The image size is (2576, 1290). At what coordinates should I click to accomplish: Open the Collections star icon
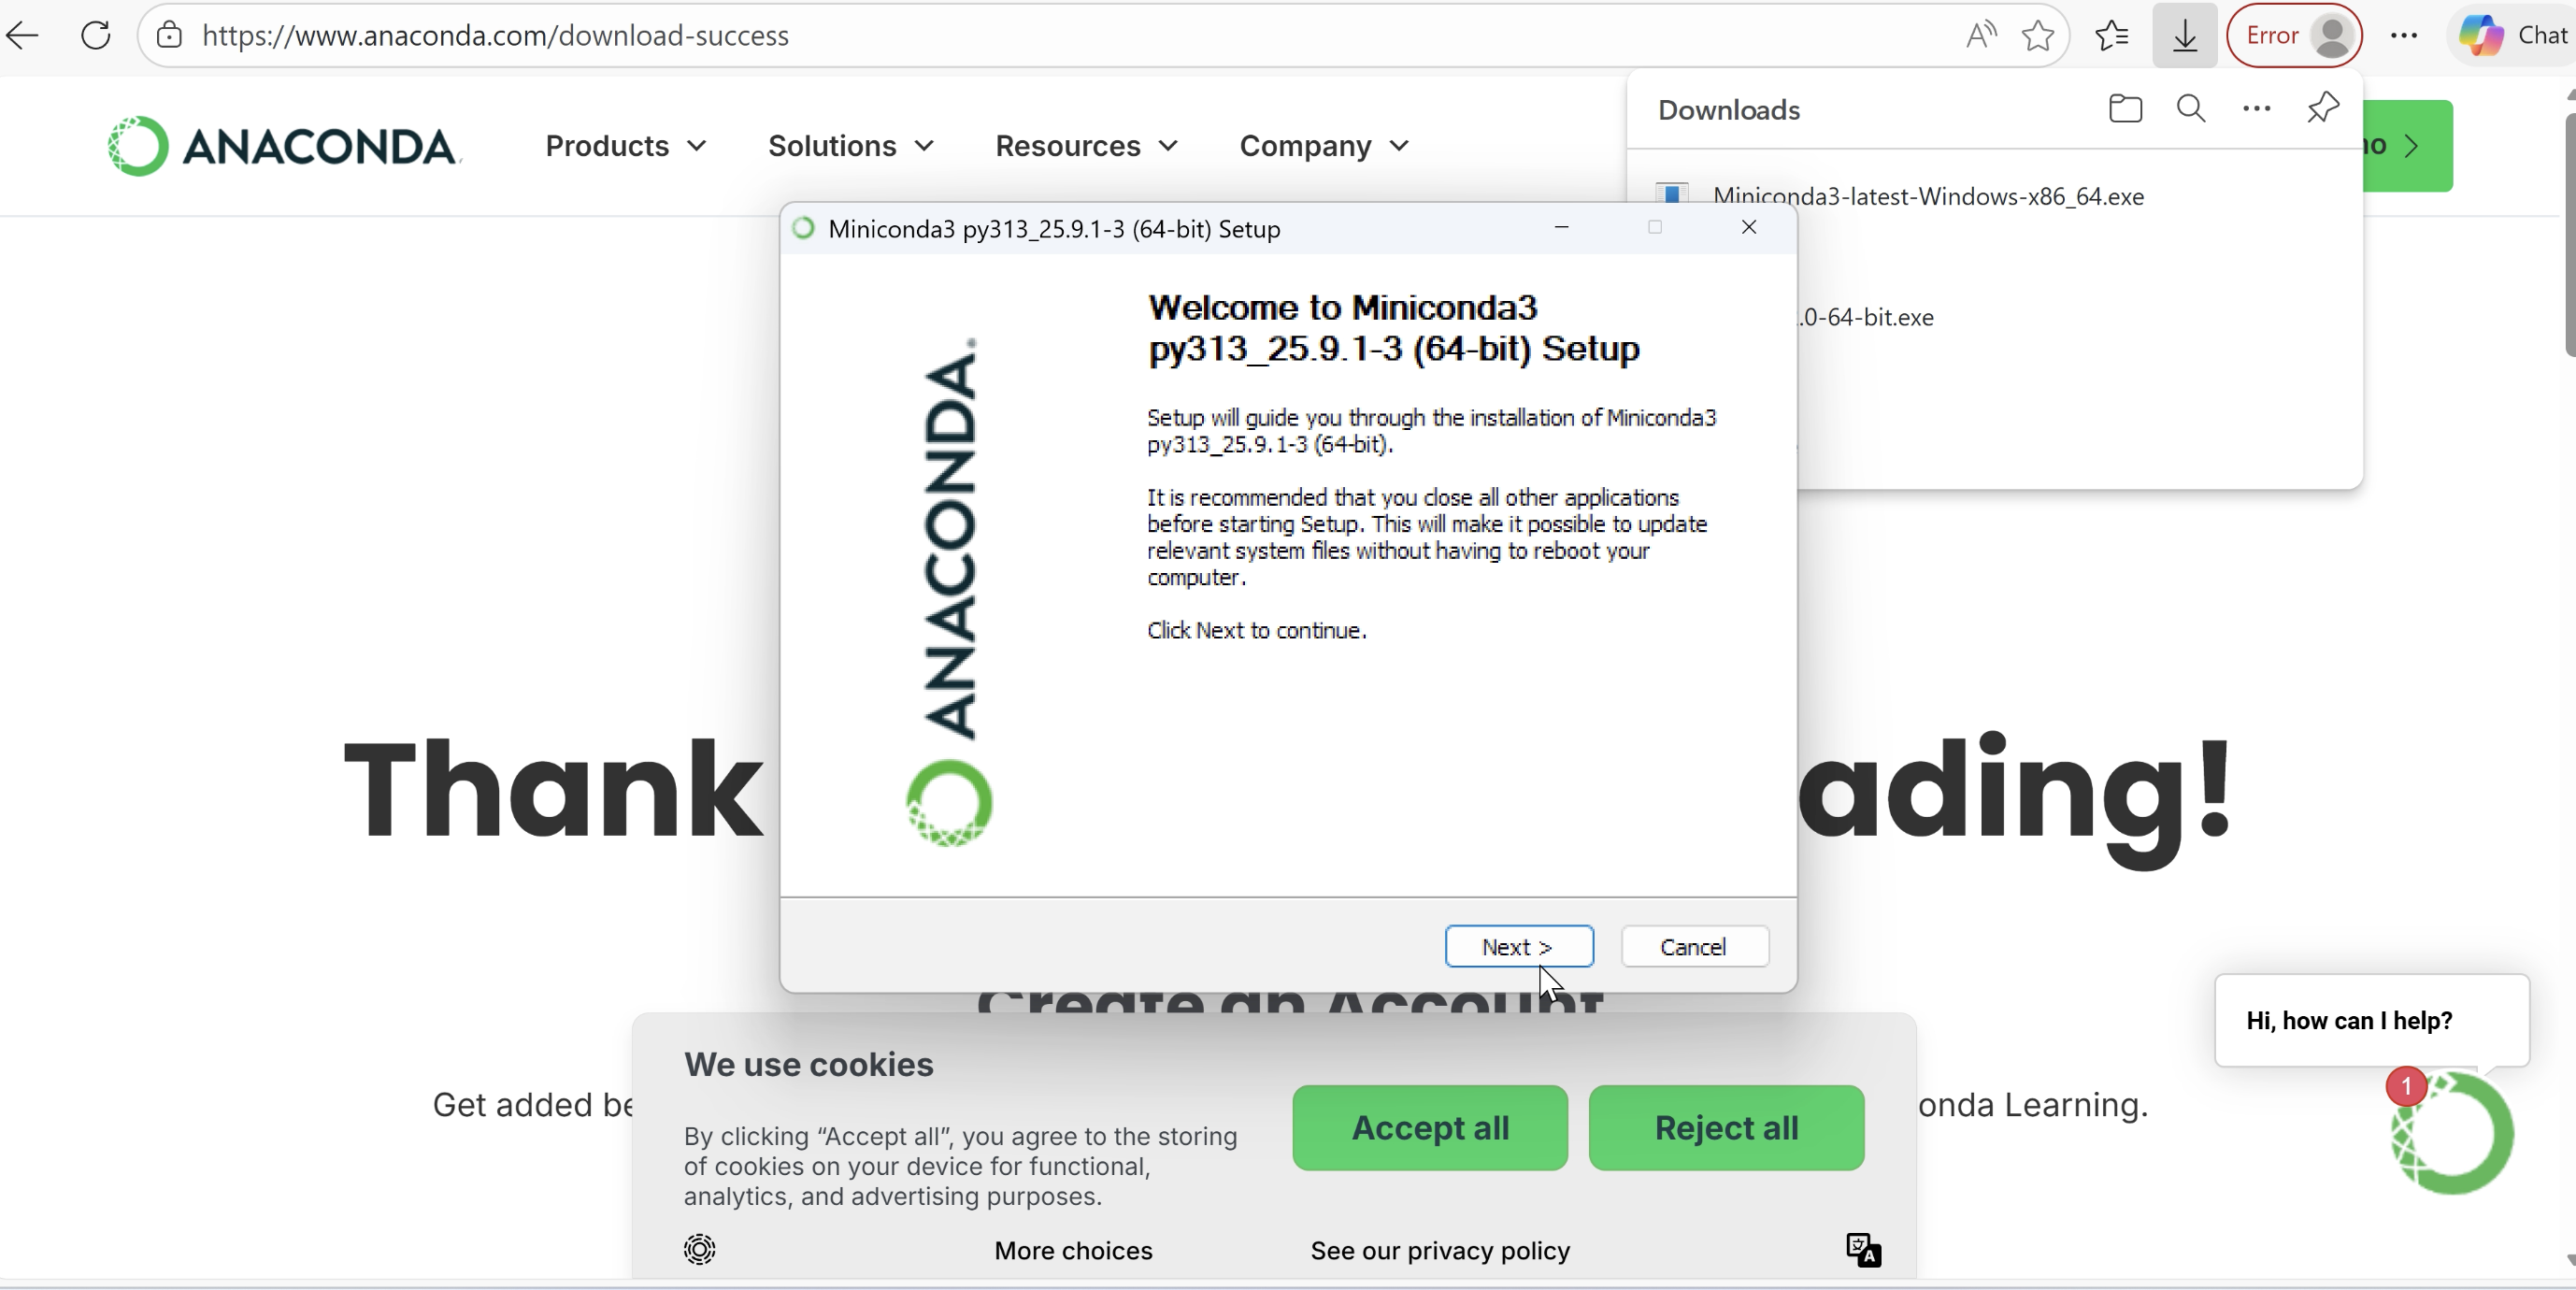tap(2111, 35)
